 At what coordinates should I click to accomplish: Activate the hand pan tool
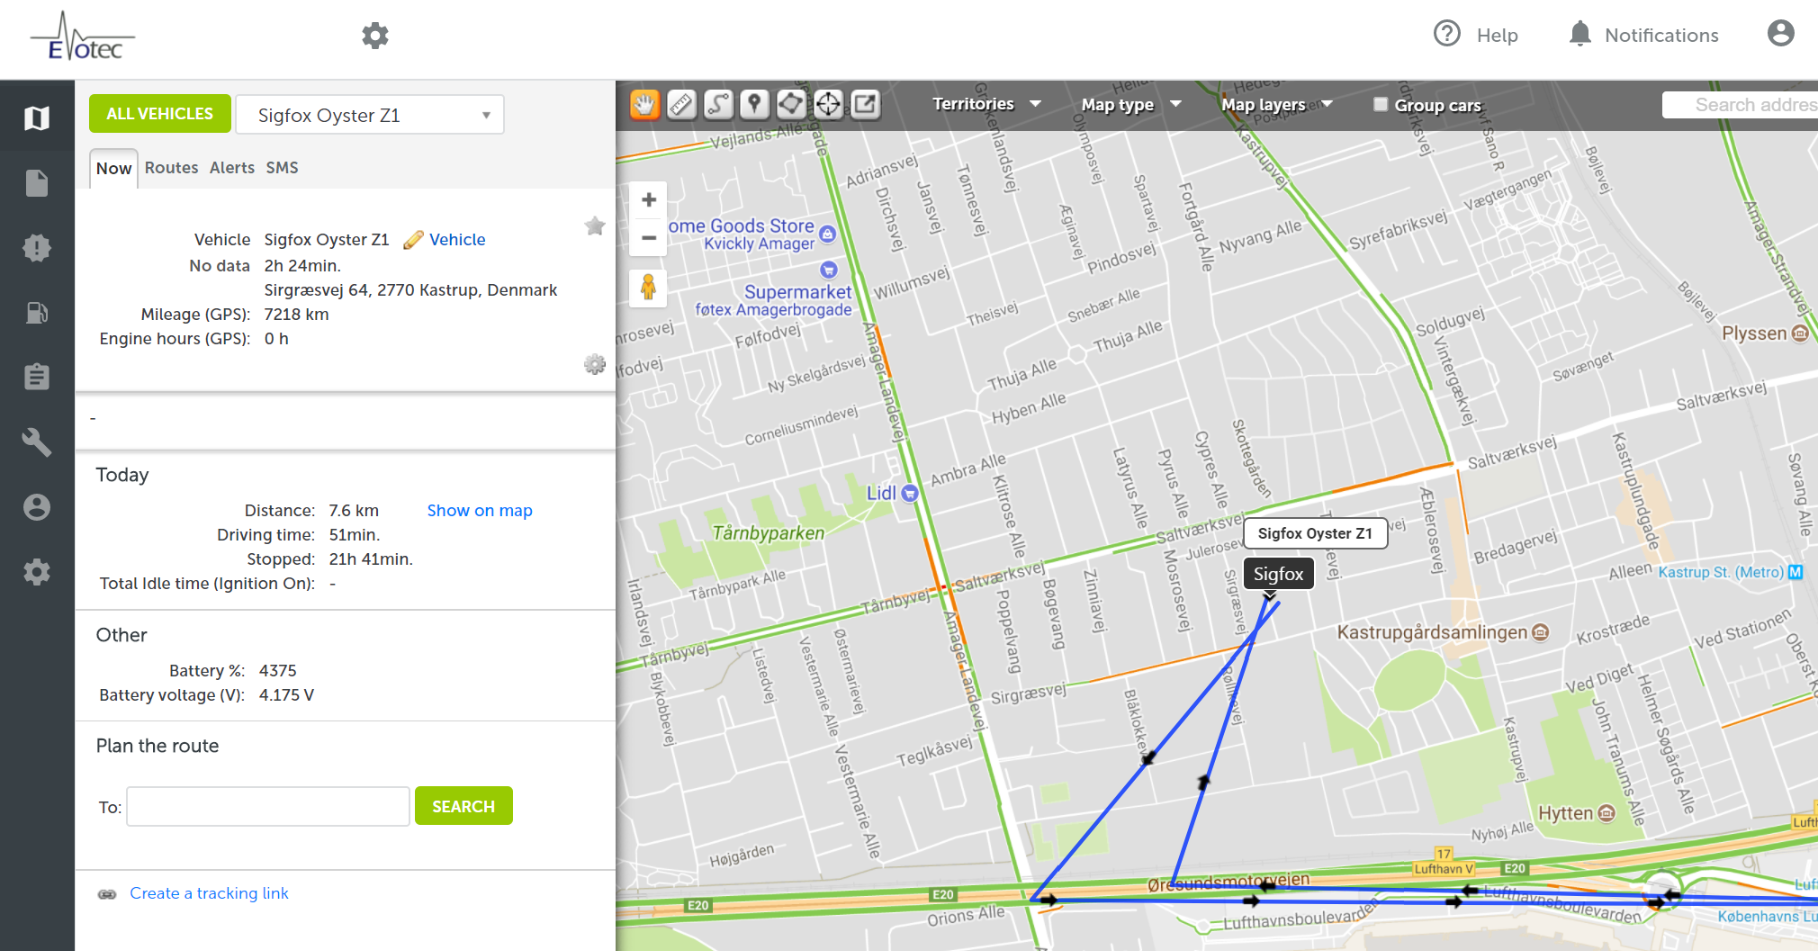coord(645,104)
